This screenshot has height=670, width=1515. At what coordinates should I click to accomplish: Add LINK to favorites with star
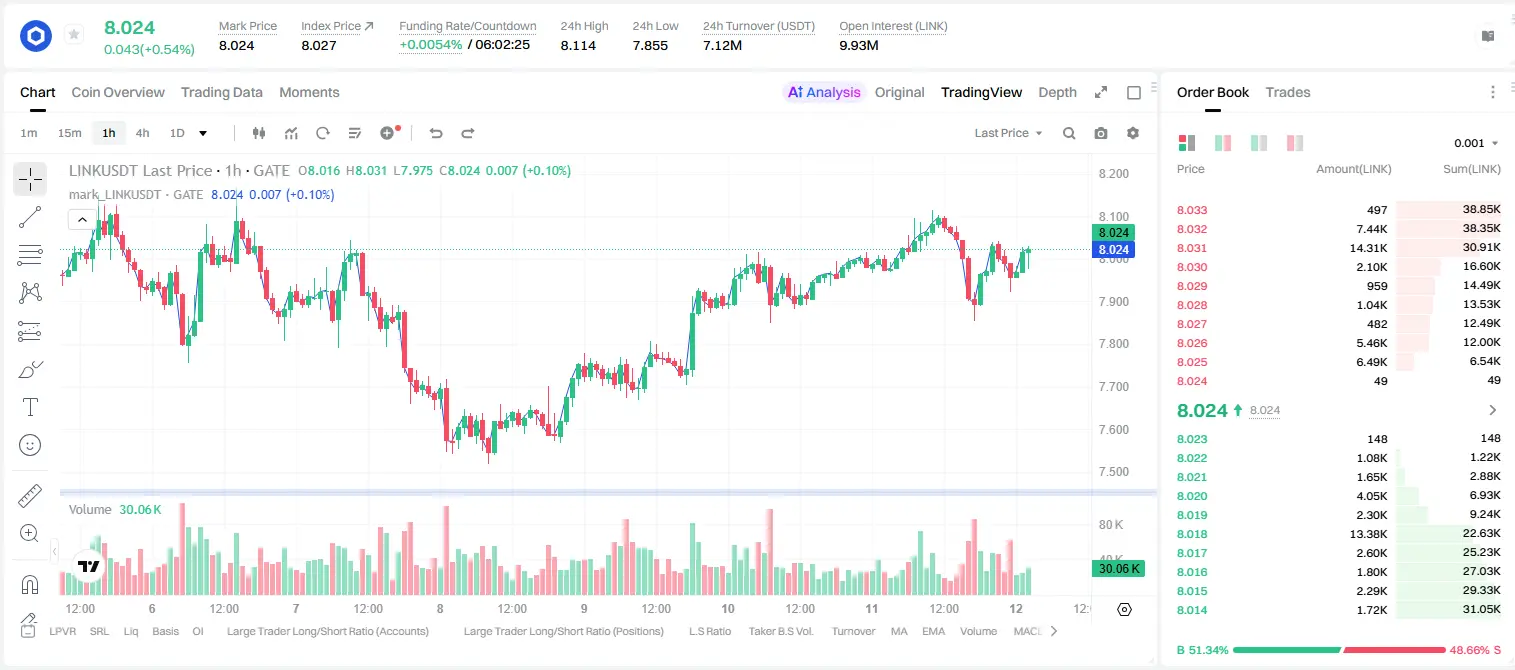click(74, 35)
